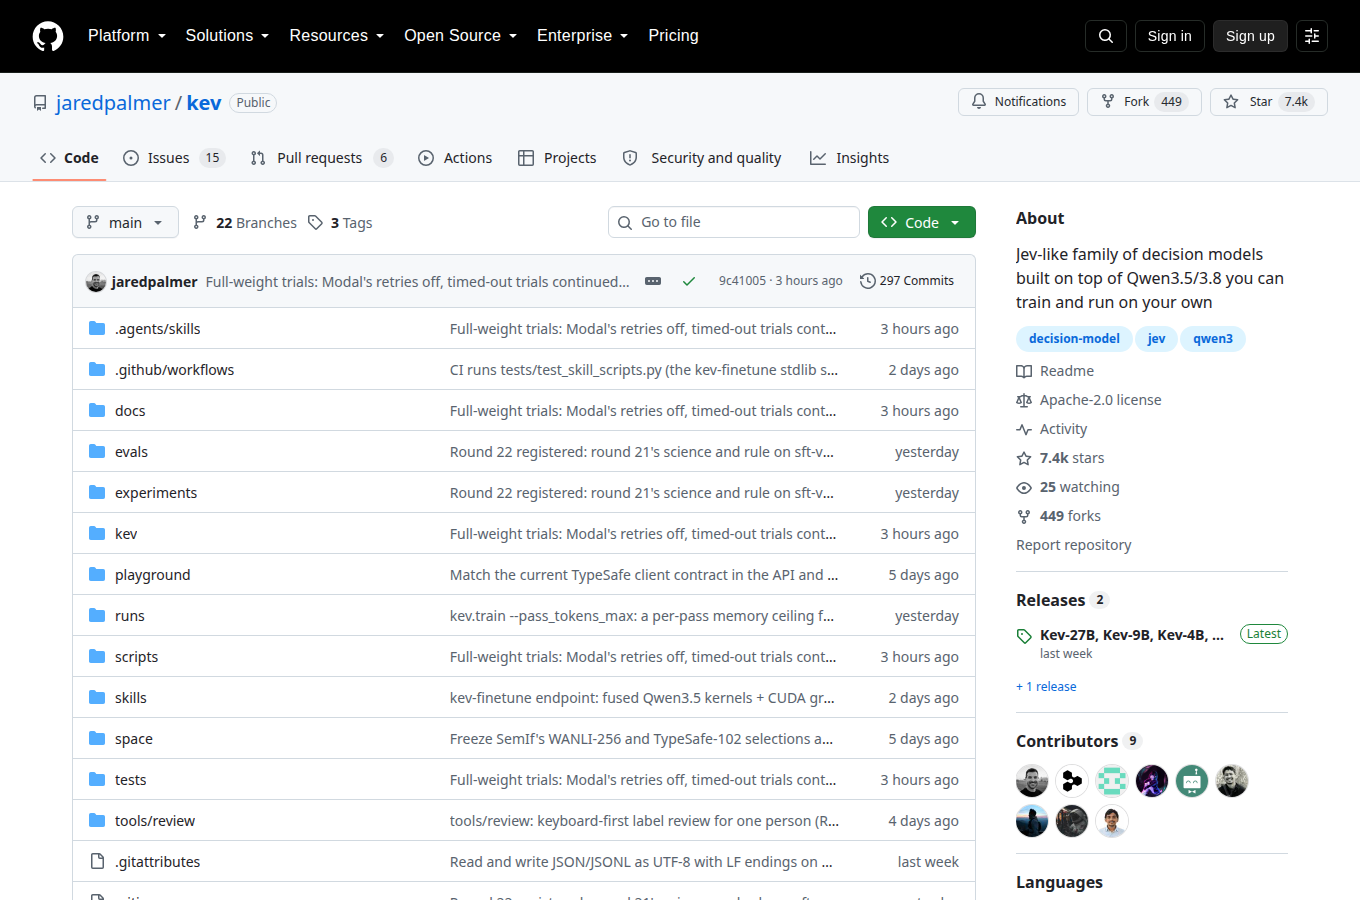Click the ellipsis to expand commit message
The height and width of the screenshot is (900, 1360).
[653, 281]
